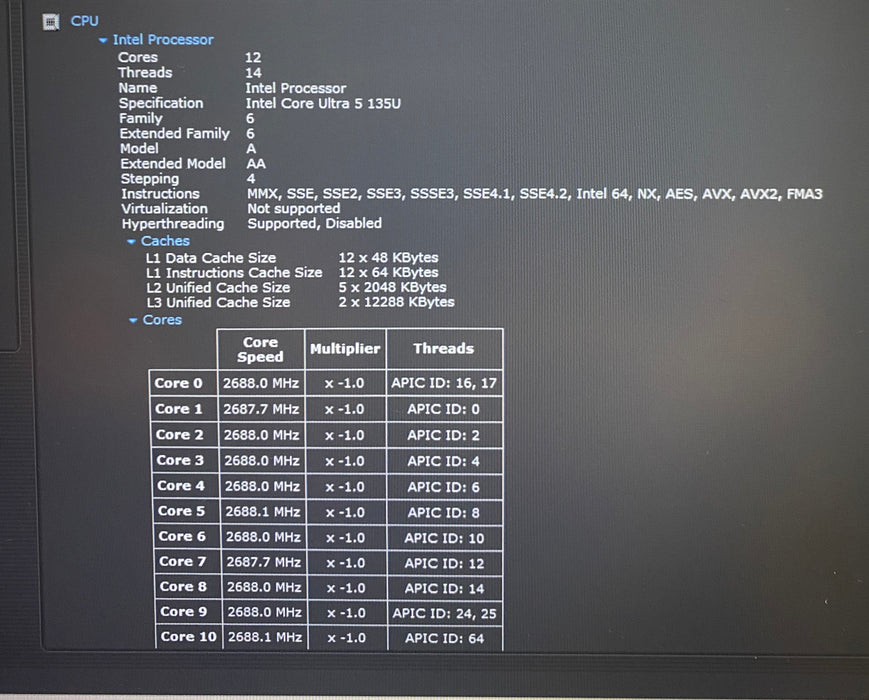This screenshot has height=700, width=869.
Task: Collapse the Cores section arrow
Action: click(133, 320)
